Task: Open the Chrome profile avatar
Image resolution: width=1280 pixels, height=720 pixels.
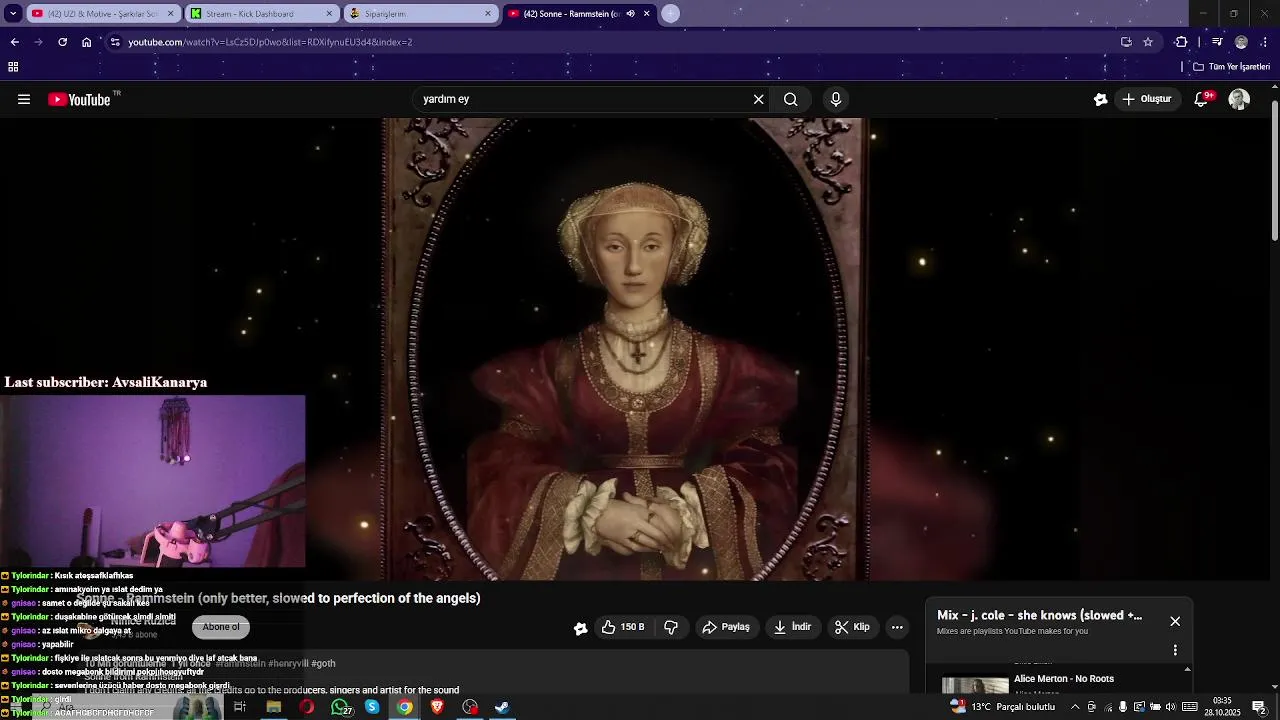Action: click(x=1241, y=42)
